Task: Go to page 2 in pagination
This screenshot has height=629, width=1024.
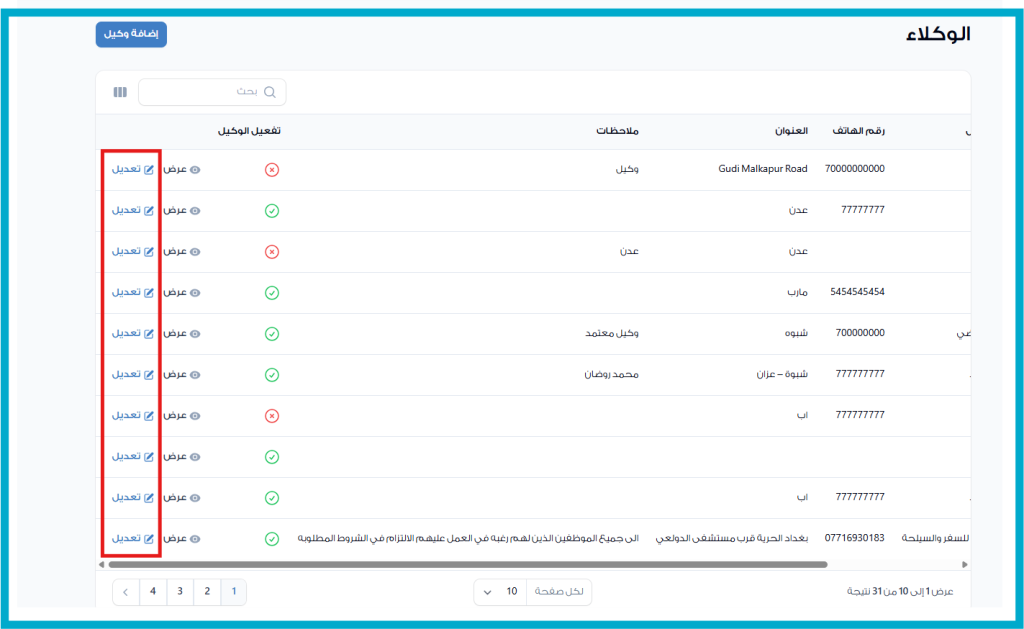Action: click(x=207, y=592)
